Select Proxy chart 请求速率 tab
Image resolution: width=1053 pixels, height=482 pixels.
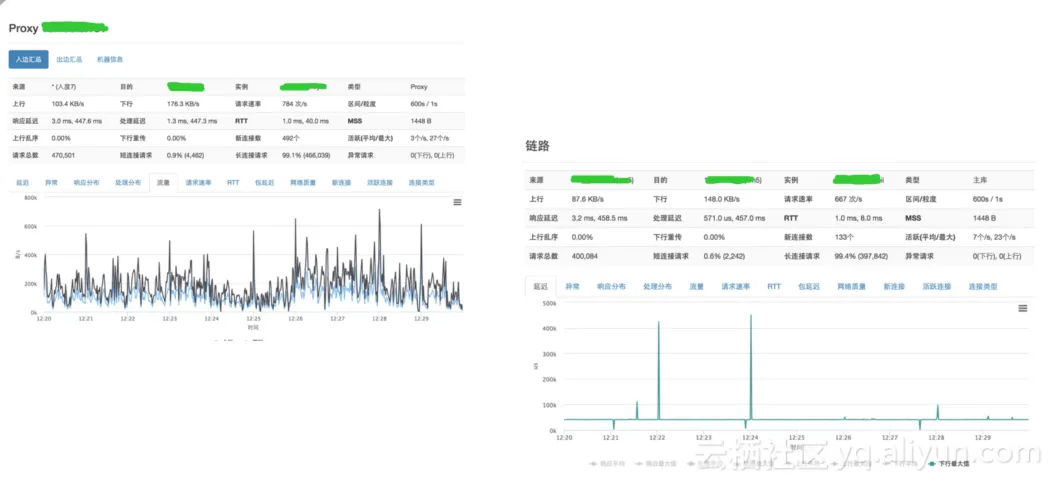tap(198, 183)
